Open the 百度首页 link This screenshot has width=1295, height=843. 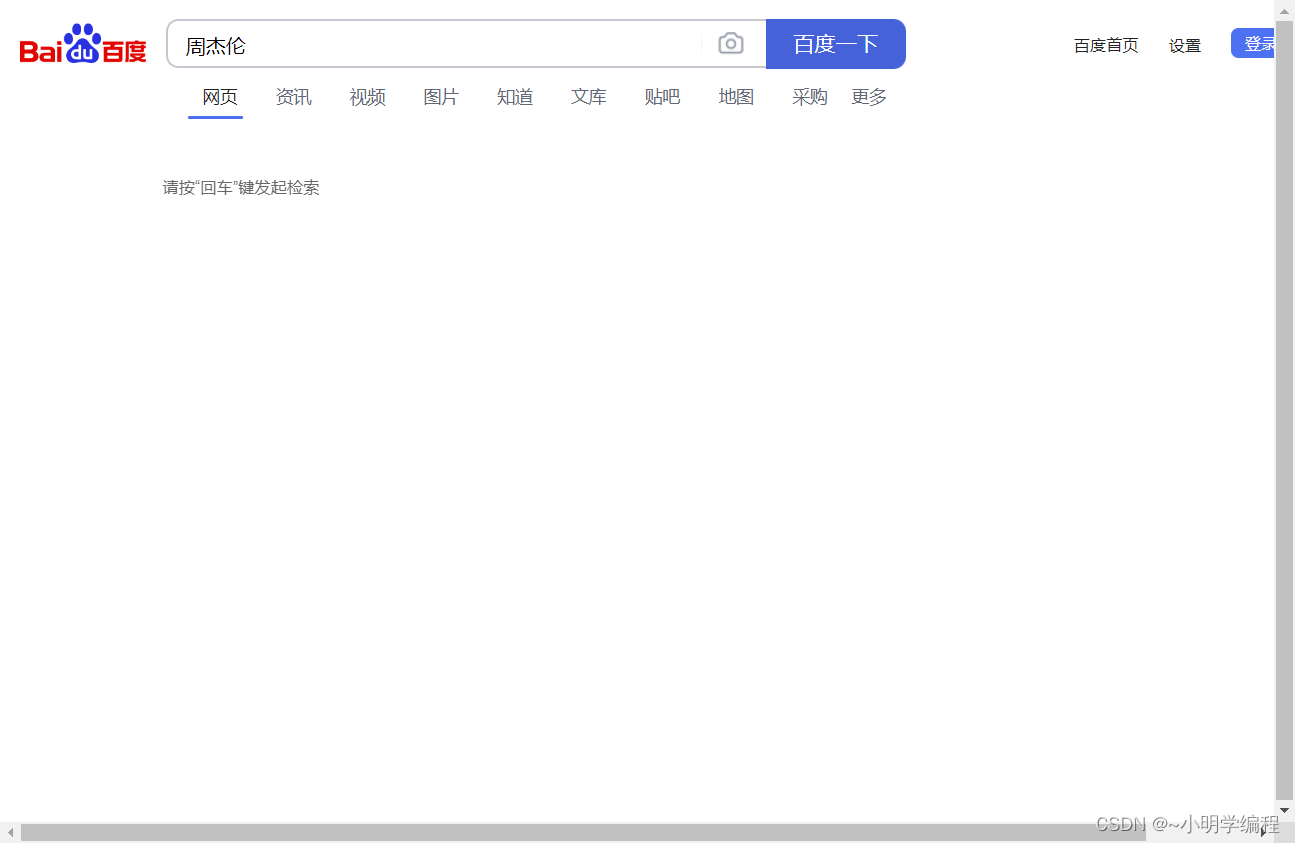click(x=1106, y=45)
